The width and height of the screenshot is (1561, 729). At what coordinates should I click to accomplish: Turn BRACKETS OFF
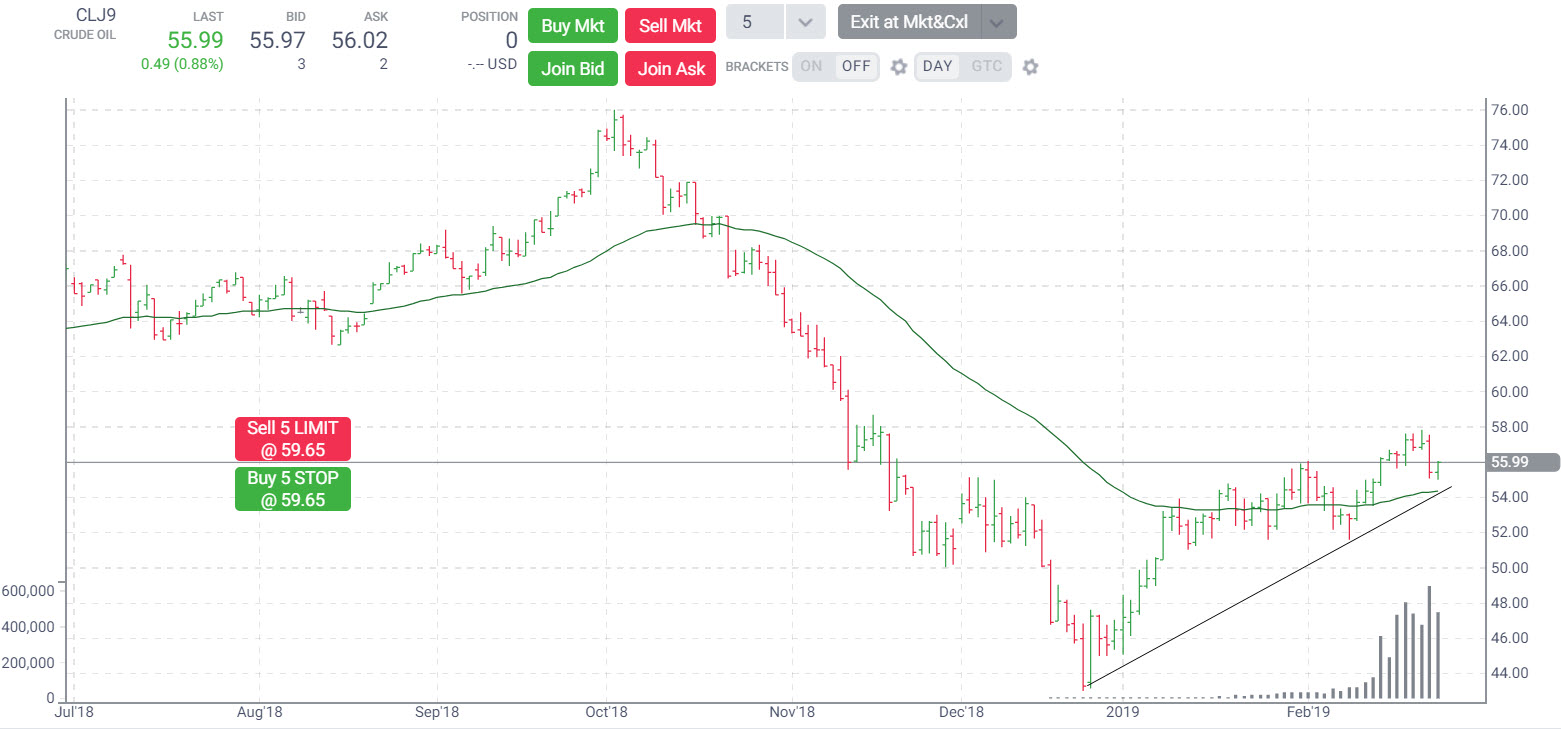pos(857,66)
